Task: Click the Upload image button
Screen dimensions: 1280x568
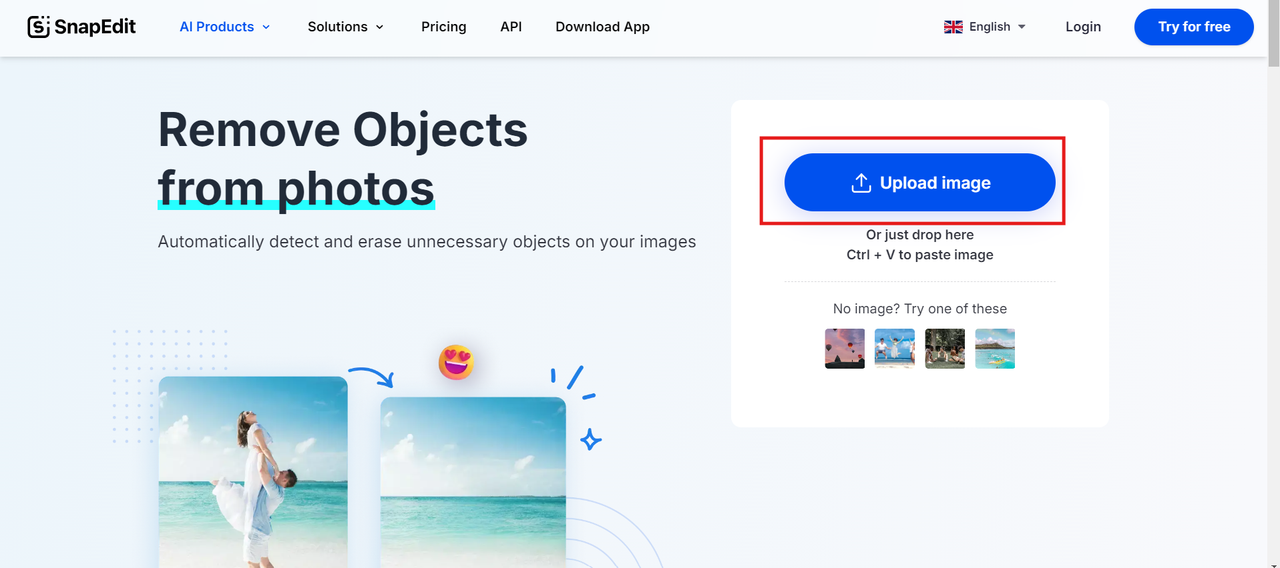Action: coord(919,183)
